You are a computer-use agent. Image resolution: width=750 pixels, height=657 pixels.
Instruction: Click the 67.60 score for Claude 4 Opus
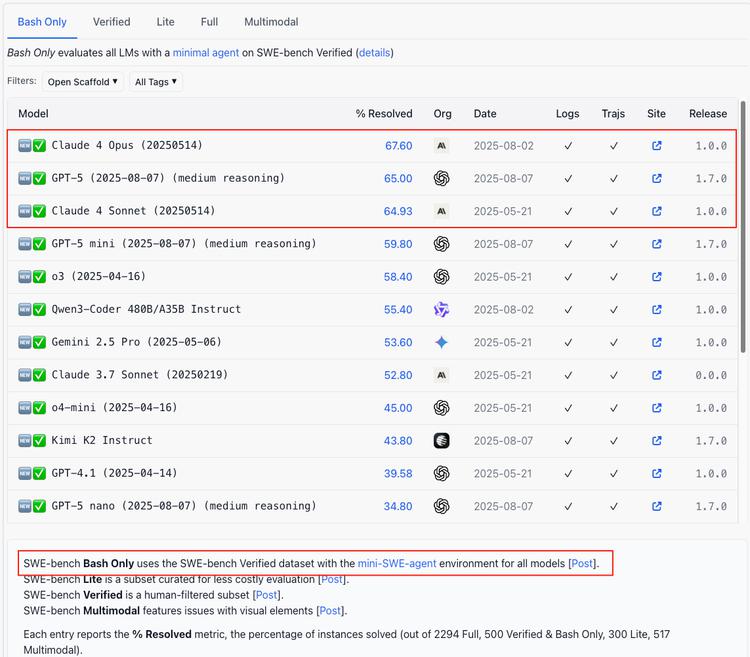(x=398, y=146)
